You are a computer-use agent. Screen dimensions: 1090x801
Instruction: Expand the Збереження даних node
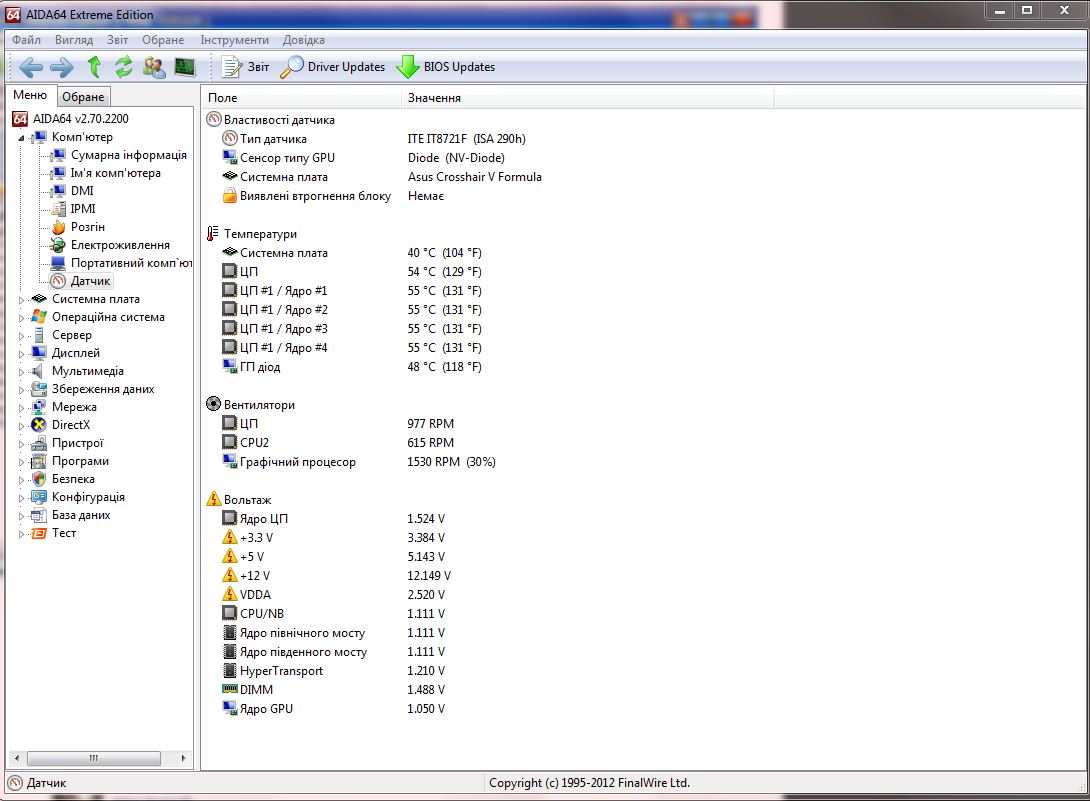point(21,390)
